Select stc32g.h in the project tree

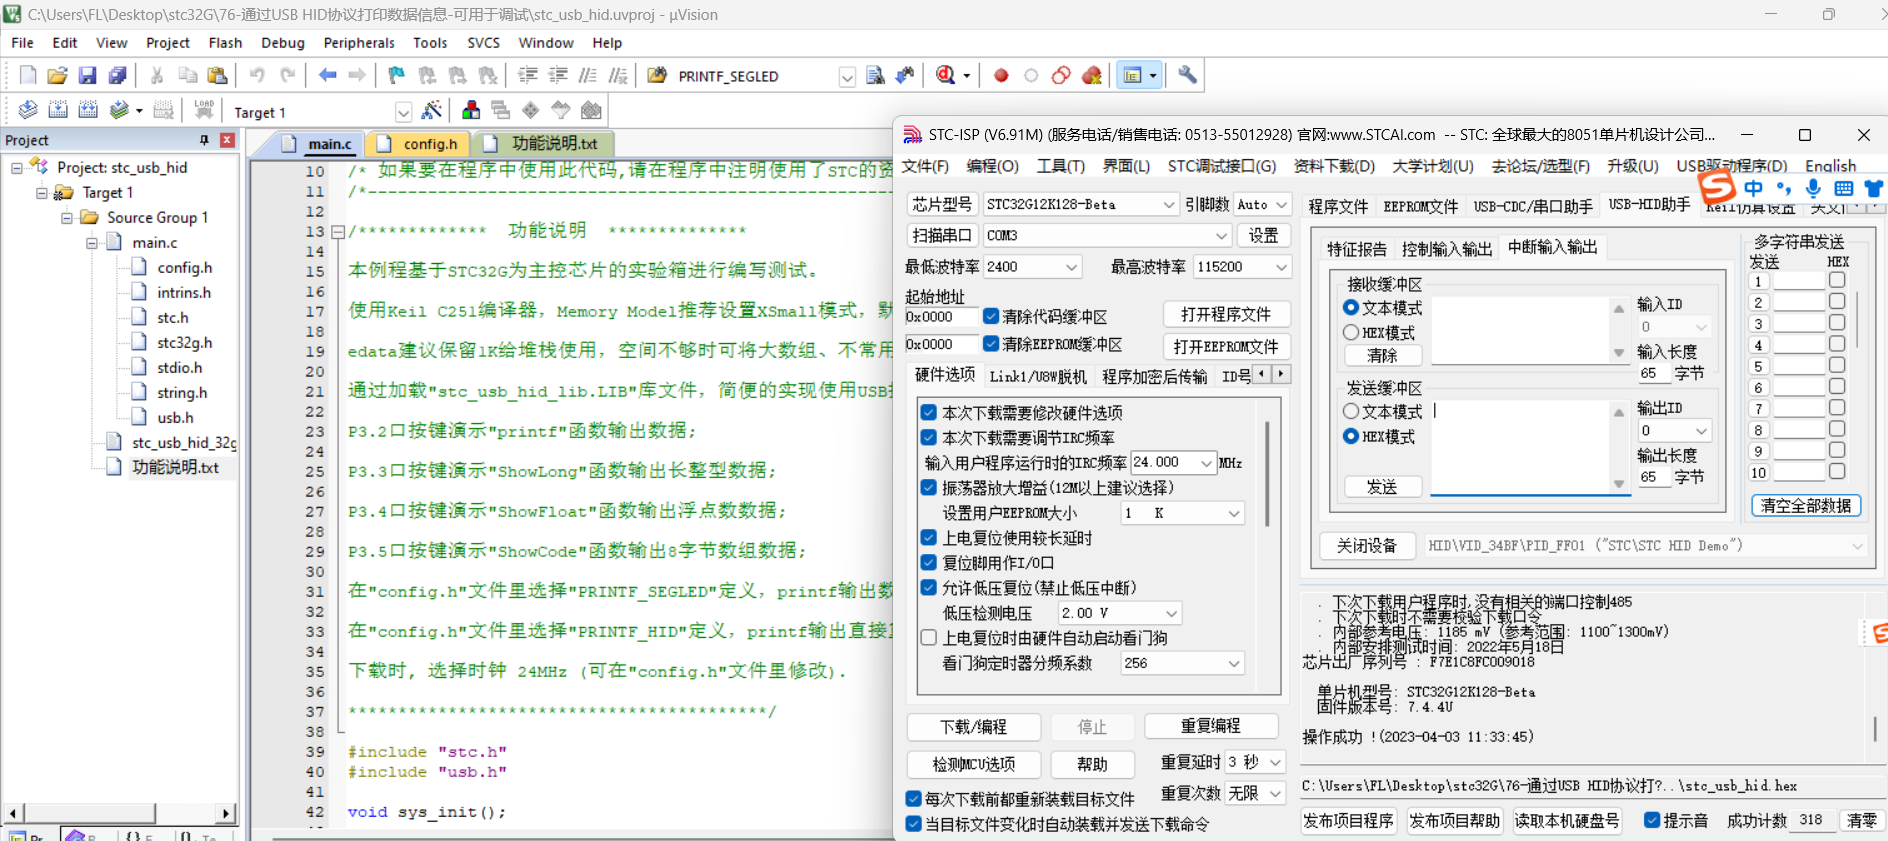pos(184,342)
